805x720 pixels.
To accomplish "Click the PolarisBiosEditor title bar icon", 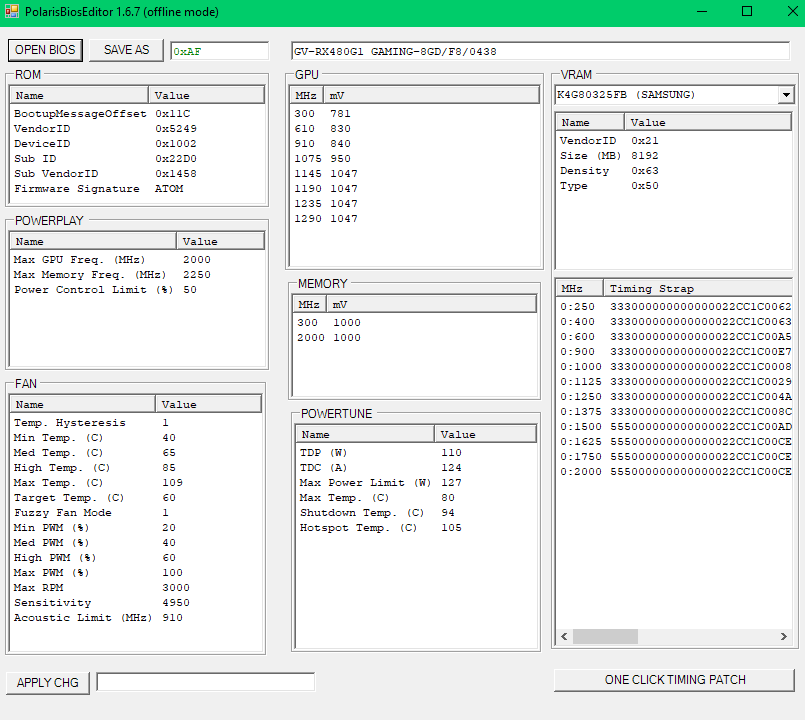I will pos(11,11).
